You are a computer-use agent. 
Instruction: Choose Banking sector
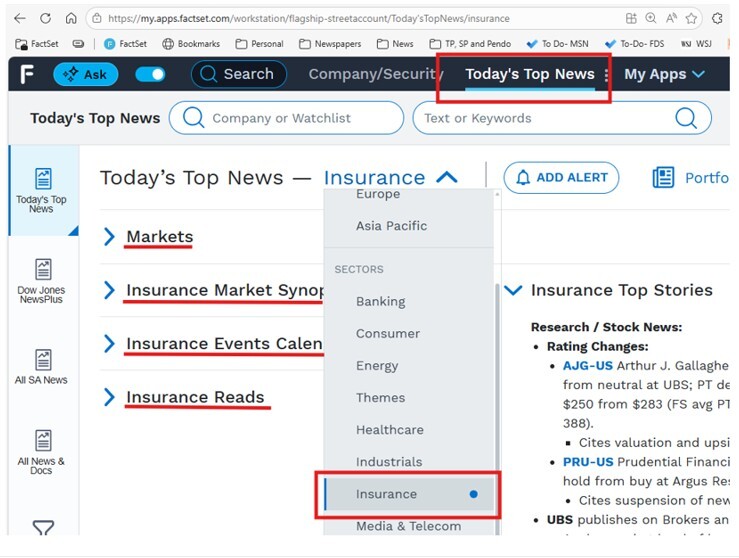point(381,302)
